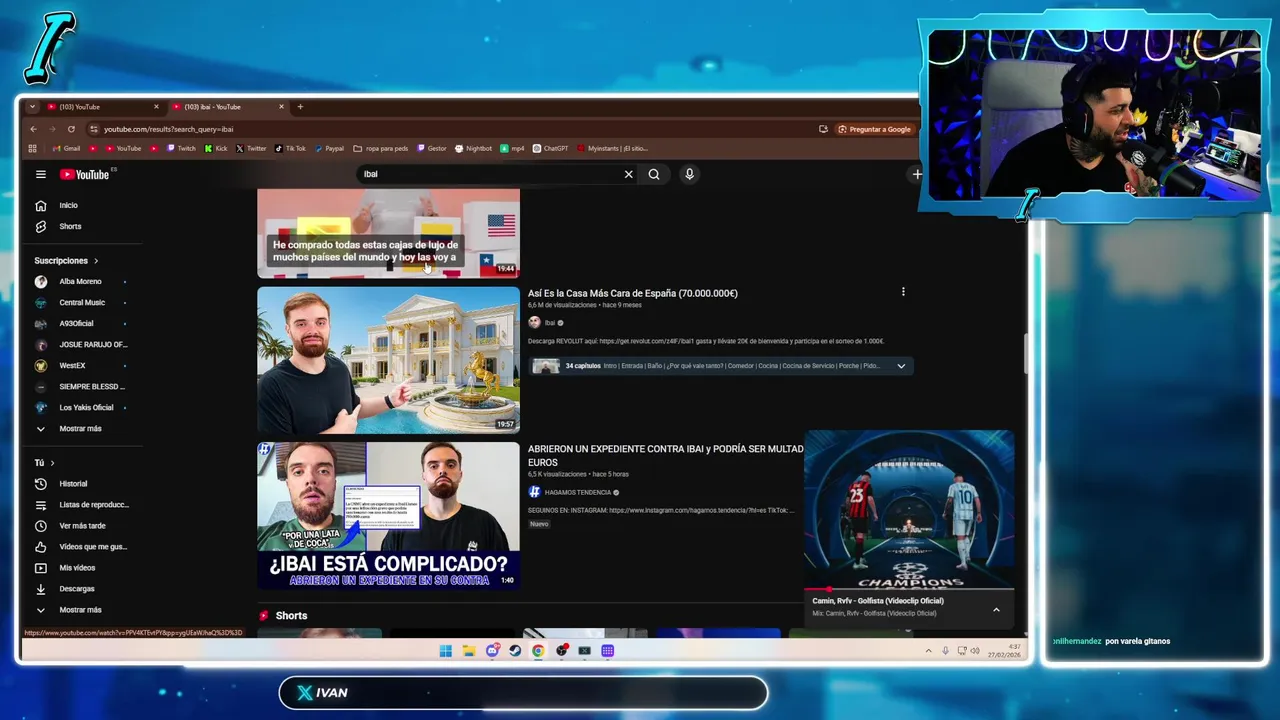Click the magnifying glass search button
The width and height of the screenshot is (1280, 720).
654,174
